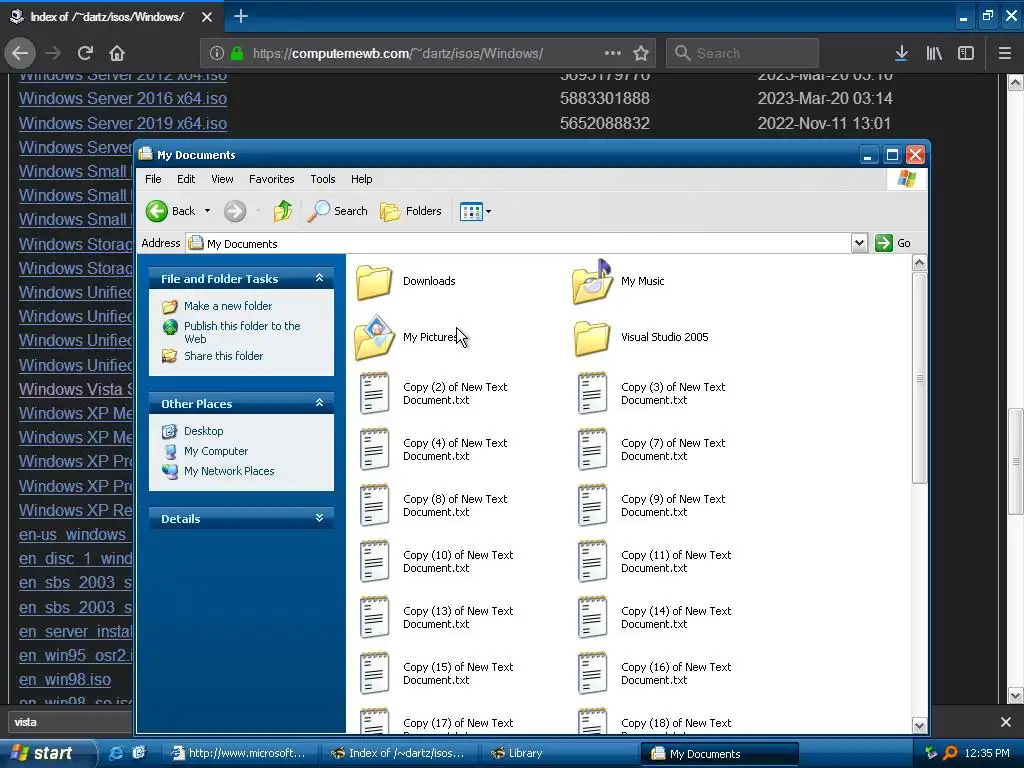Open the Help menu
This screenshot has width=1024, height=768.
361,179
